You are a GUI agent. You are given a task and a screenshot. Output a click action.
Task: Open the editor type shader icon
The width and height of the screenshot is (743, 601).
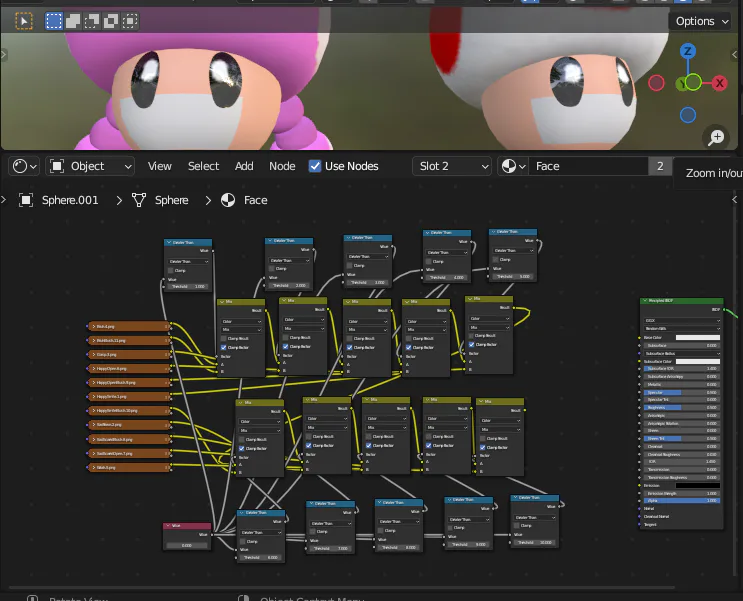[x=25, y=166]
